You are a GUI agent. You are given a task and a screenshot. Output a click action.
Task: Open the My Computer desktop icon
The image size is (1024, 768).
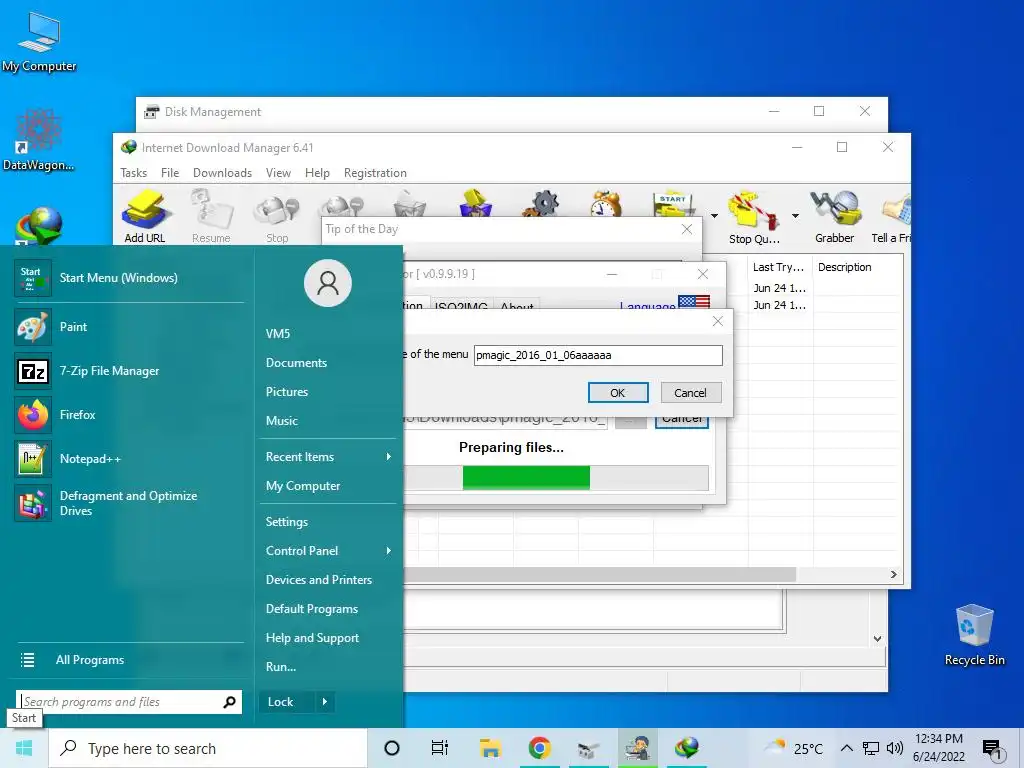point(39,42)
